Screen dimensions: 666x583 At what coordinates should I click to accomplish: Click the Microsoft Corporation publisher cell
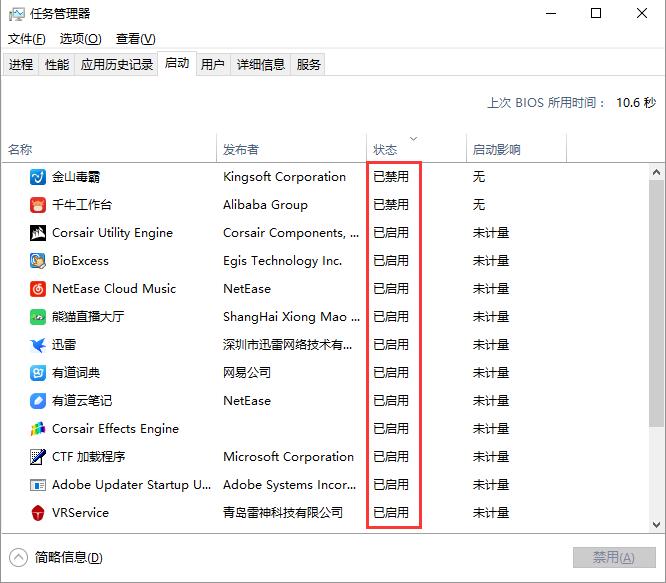pyautogui.click(x=288, y=457)
